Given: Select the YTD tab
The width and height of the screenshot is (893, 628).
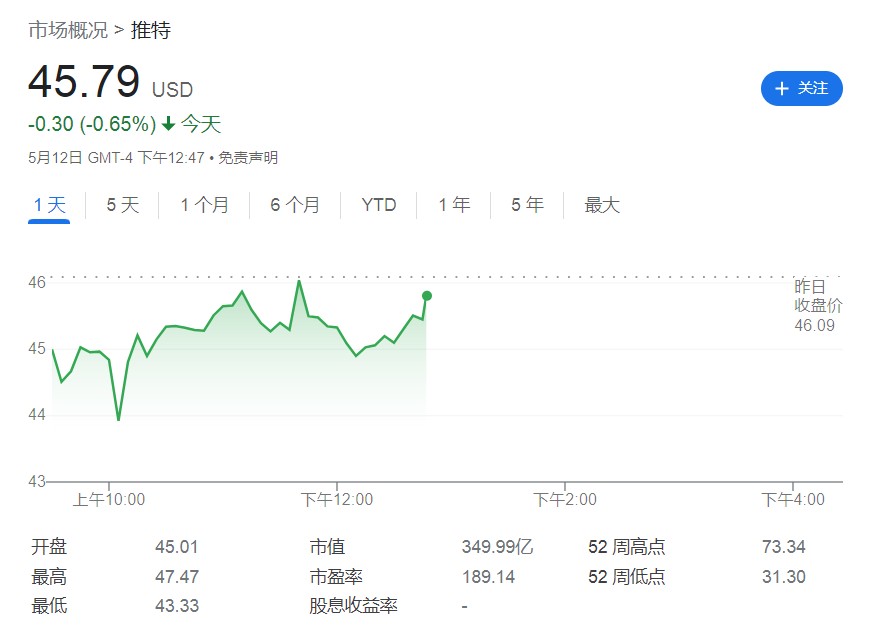Looking at the screenshot, I should click(x=379, y=205).
